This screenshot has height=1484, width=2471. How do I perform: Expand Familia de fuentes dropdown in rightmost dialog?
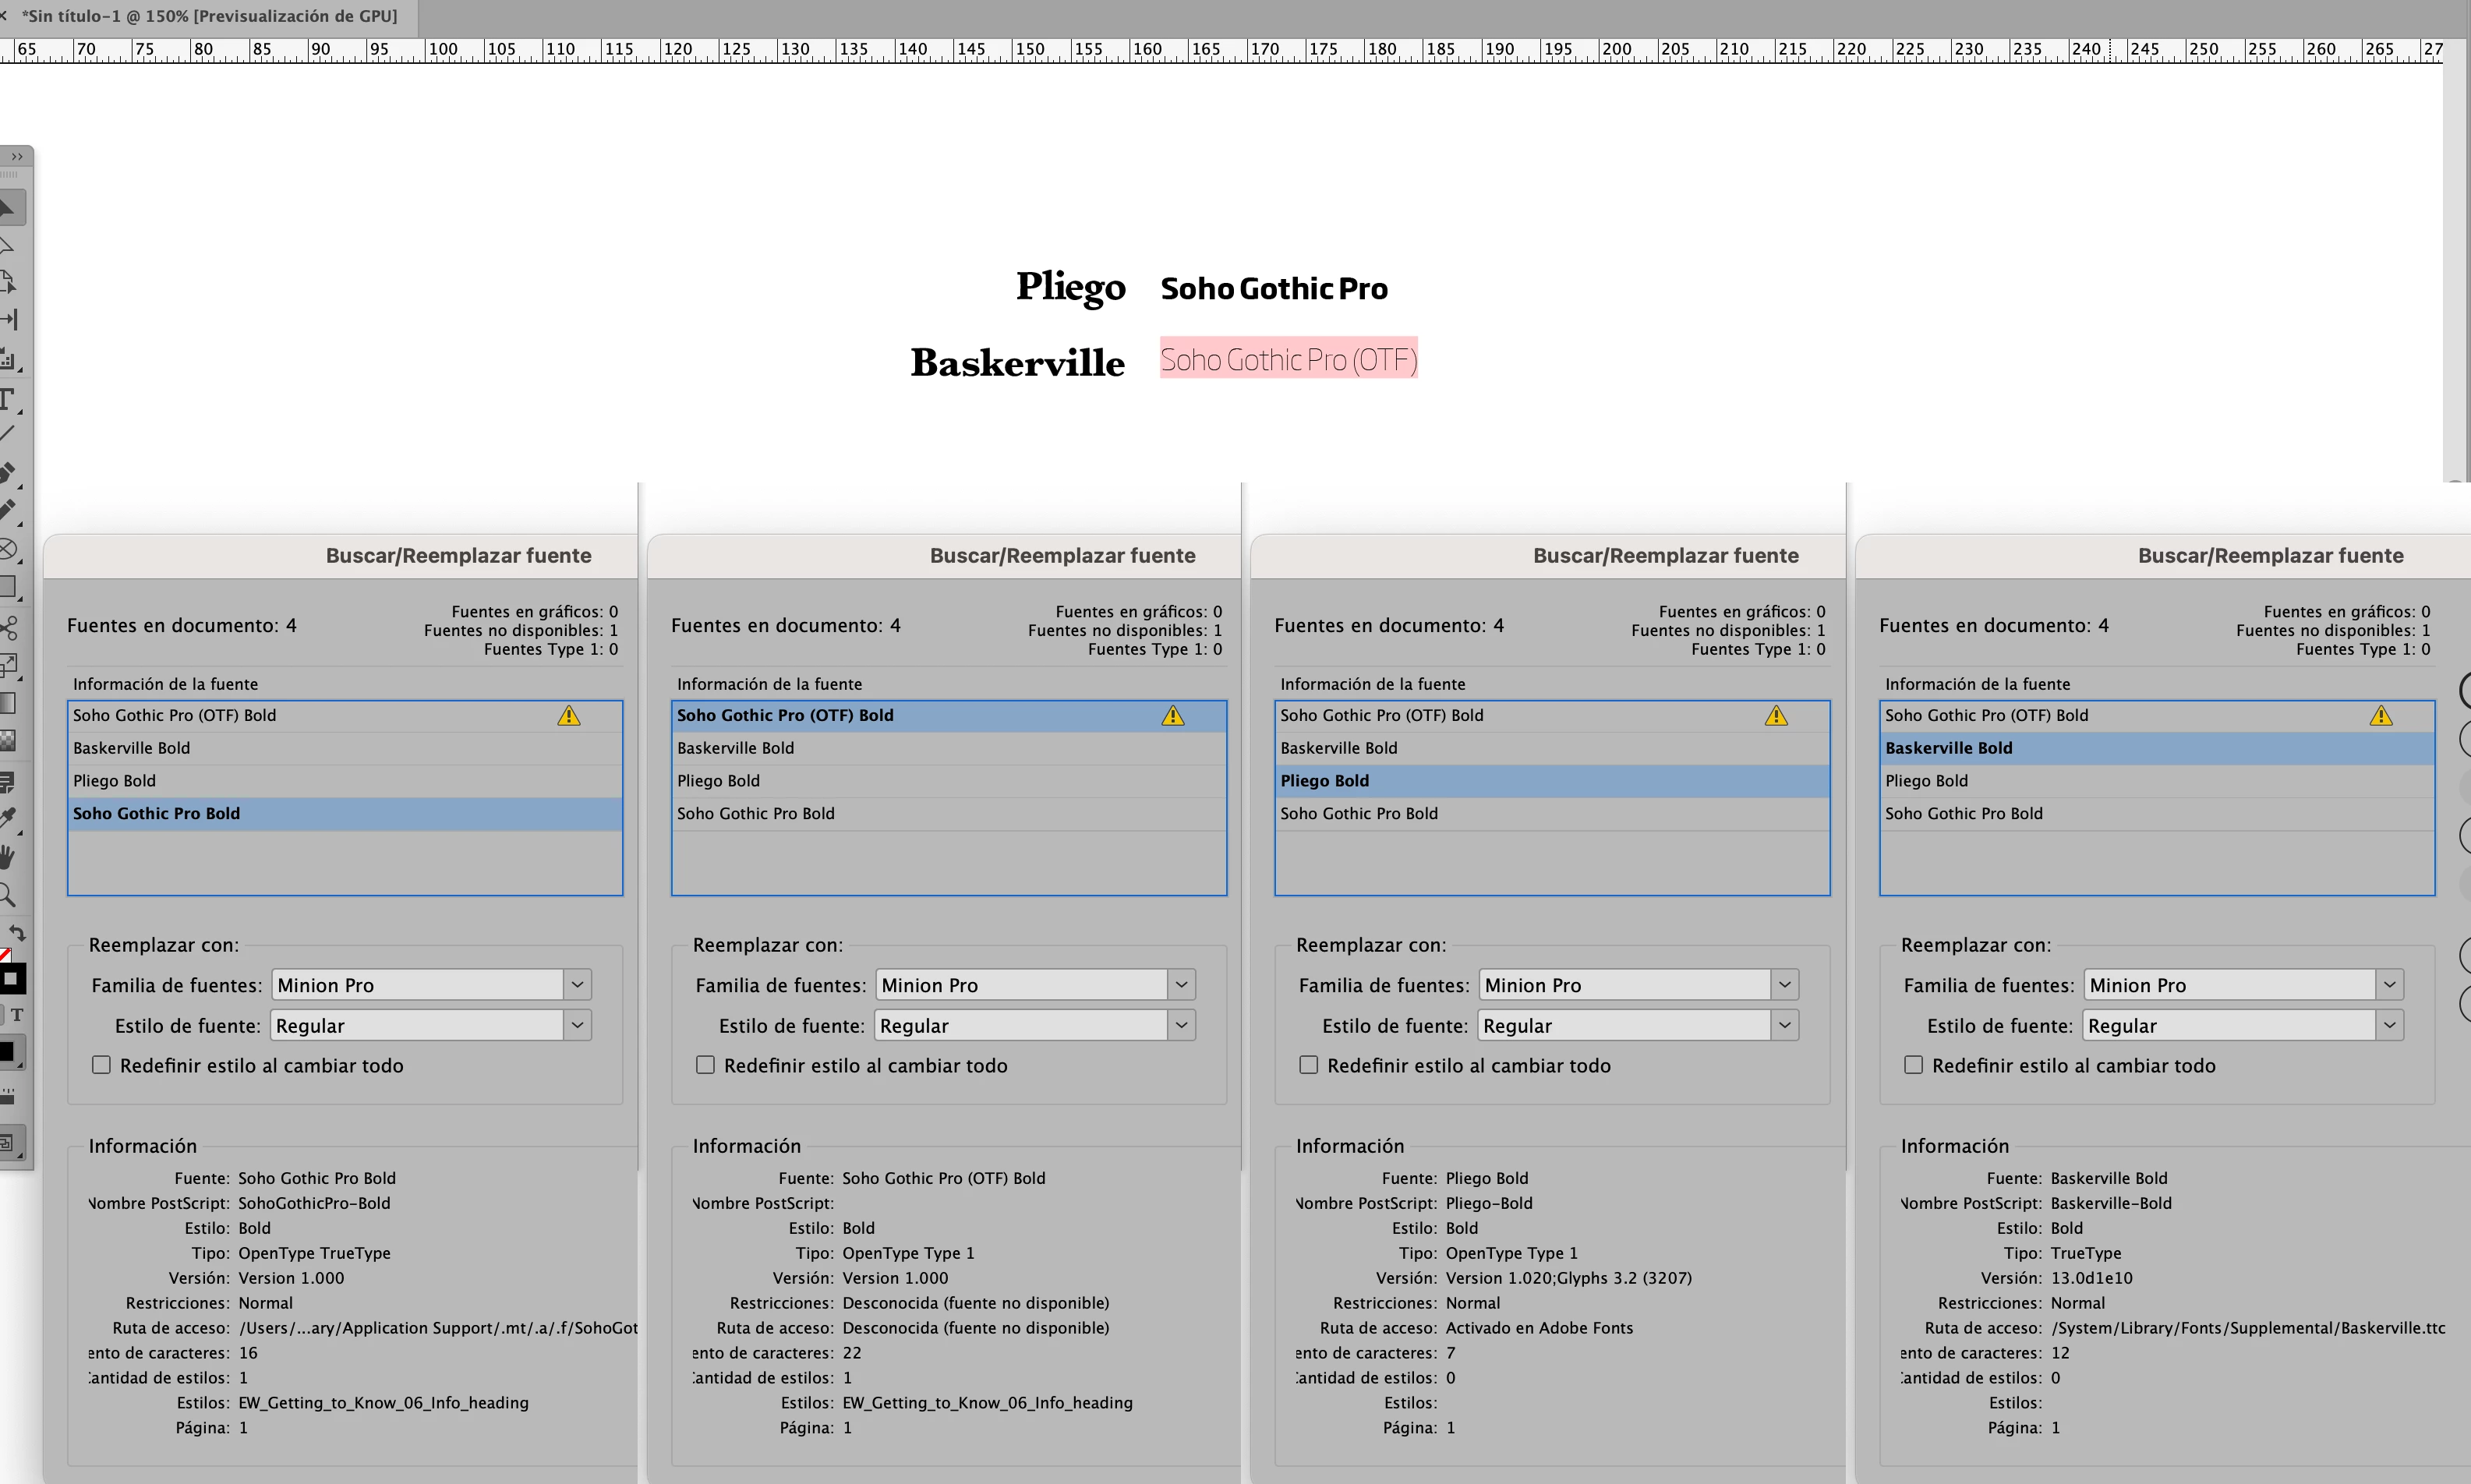[x=2389, y=985]
